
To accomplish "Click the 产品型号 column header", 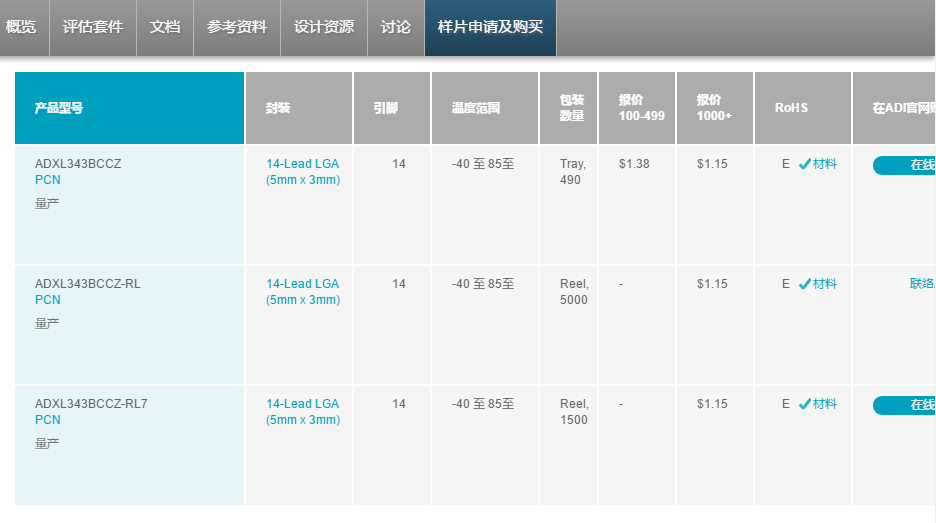I will point(130,108).
